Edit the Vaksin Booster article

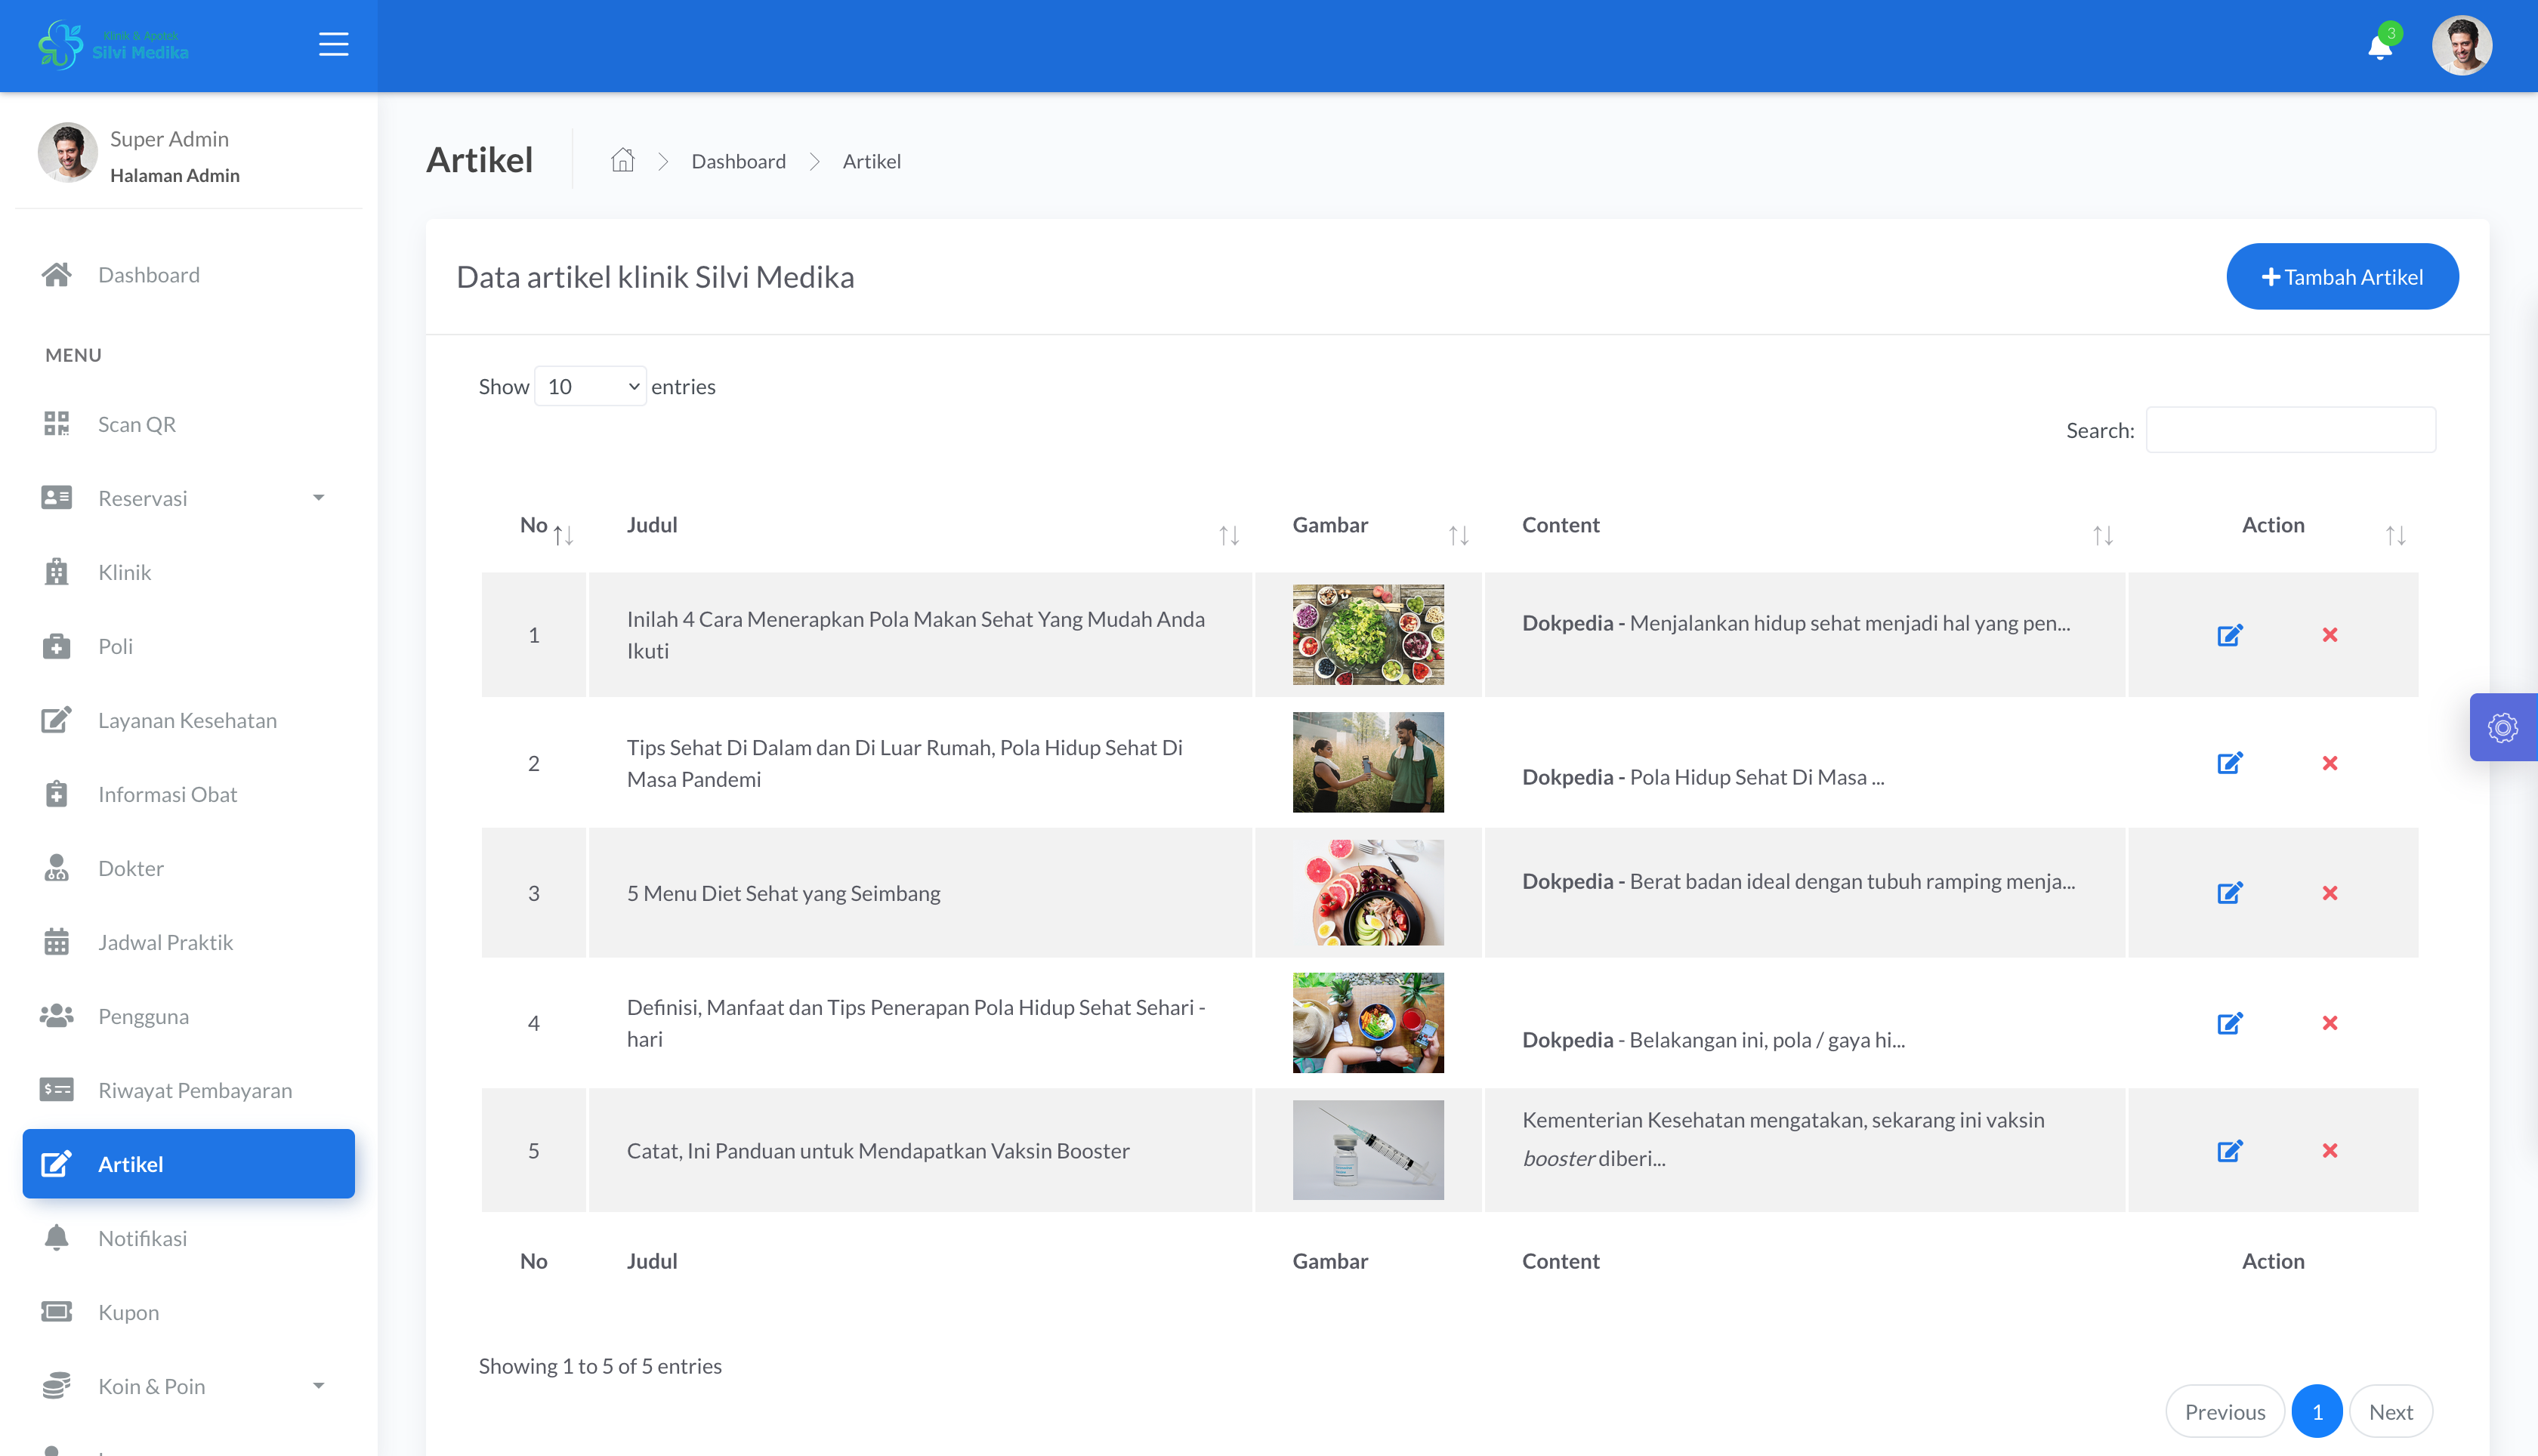click(x=2229, y=1151)
